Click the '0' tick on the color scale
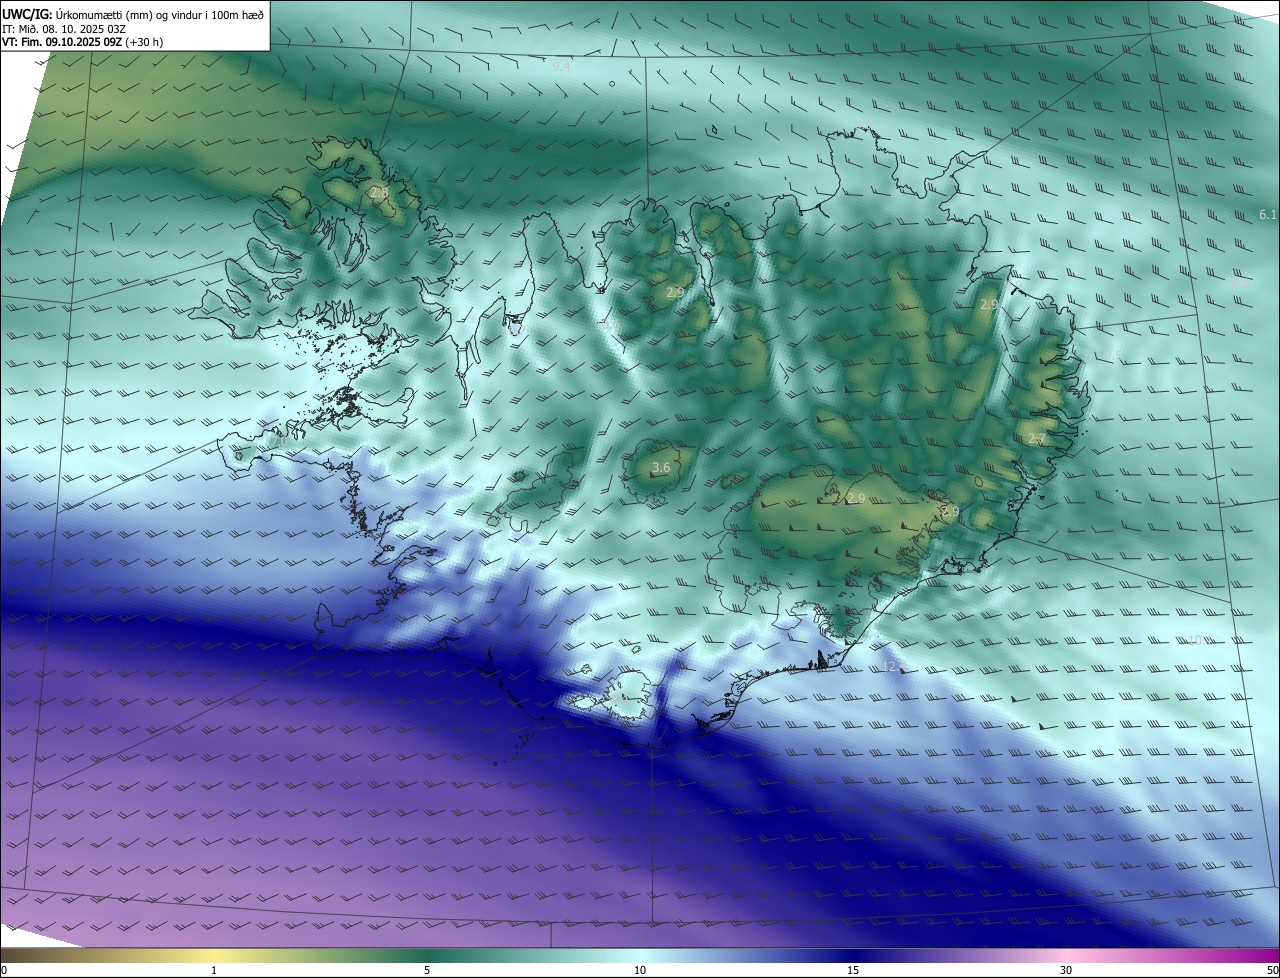 (x=4, y=970)
